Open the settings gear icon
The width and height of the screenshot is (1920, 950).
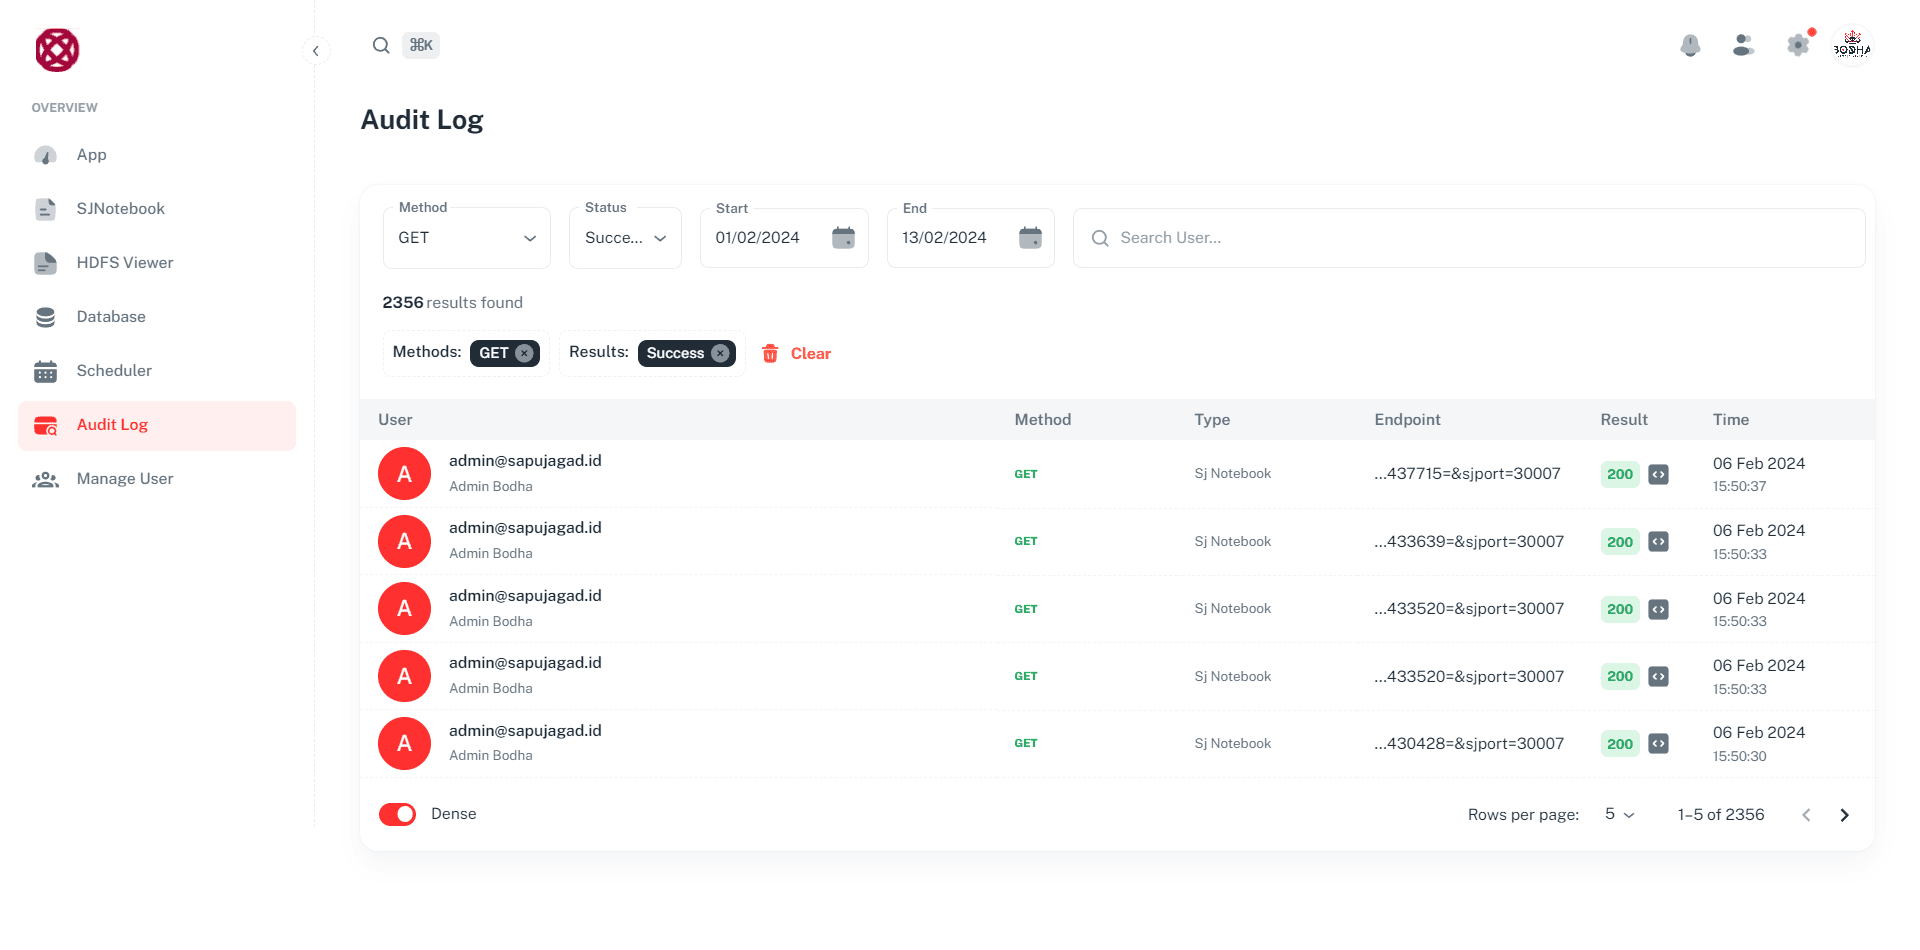click(x=1798, y=45)
